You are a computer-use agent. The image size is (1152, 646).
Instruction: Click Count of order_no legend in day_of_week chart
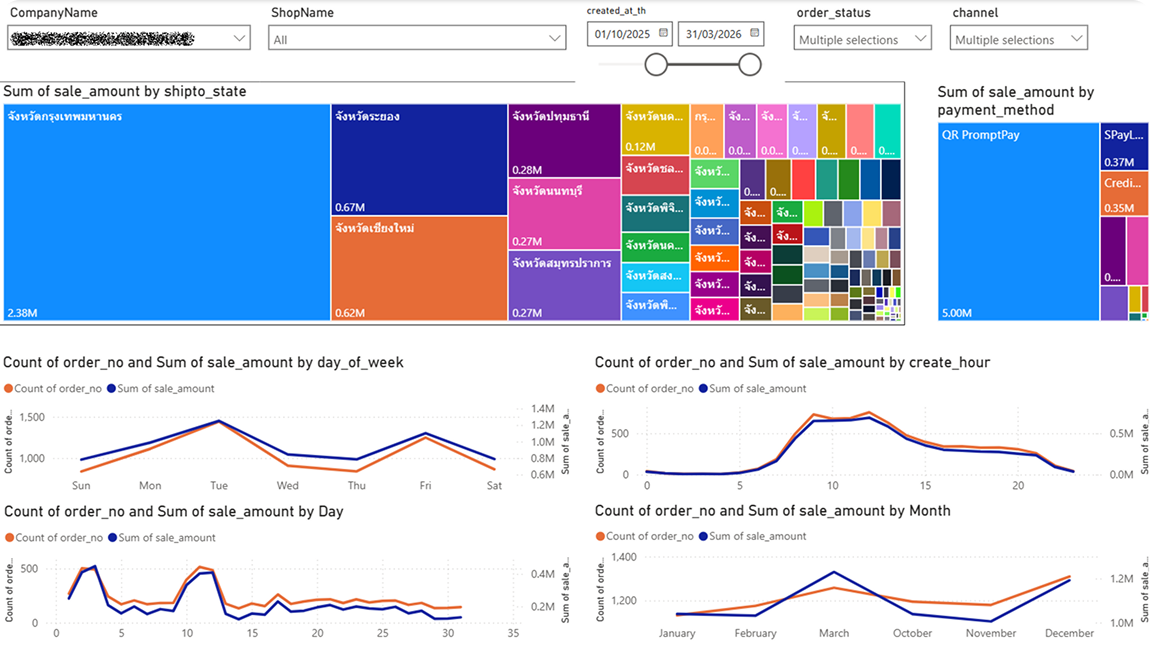[x=53, y=388]
